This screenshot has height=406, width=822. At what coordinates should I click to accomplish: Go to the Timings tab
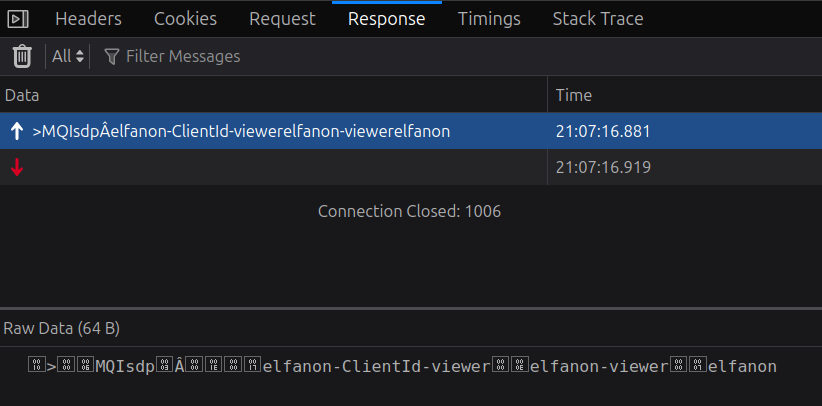[x=489, y=19]
